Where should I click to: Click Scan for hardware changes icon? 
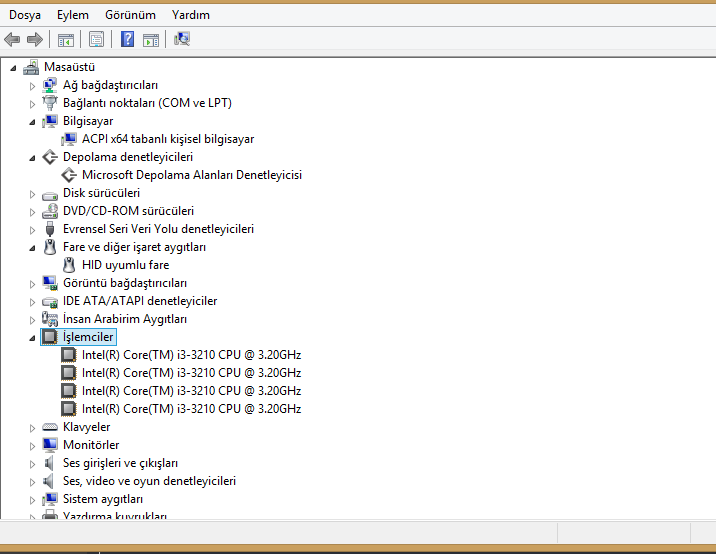[182, 39]
